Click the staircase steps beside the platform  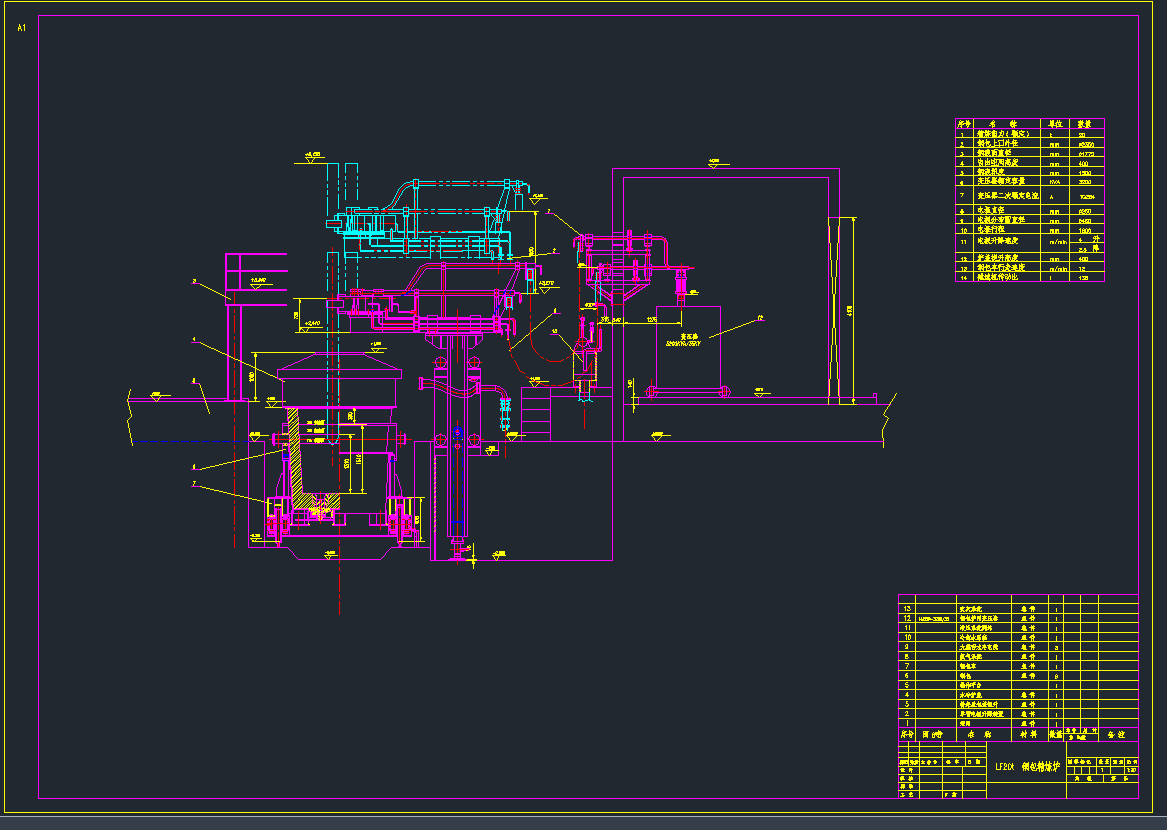[535, 415]
